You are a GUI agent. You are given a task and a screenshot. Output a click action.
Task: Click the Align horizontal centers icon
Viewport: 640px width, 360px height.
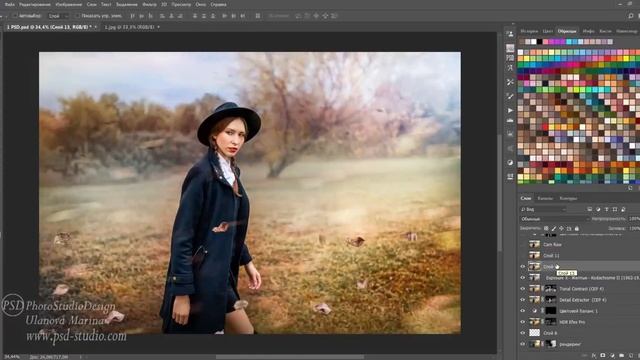point(171,16)
